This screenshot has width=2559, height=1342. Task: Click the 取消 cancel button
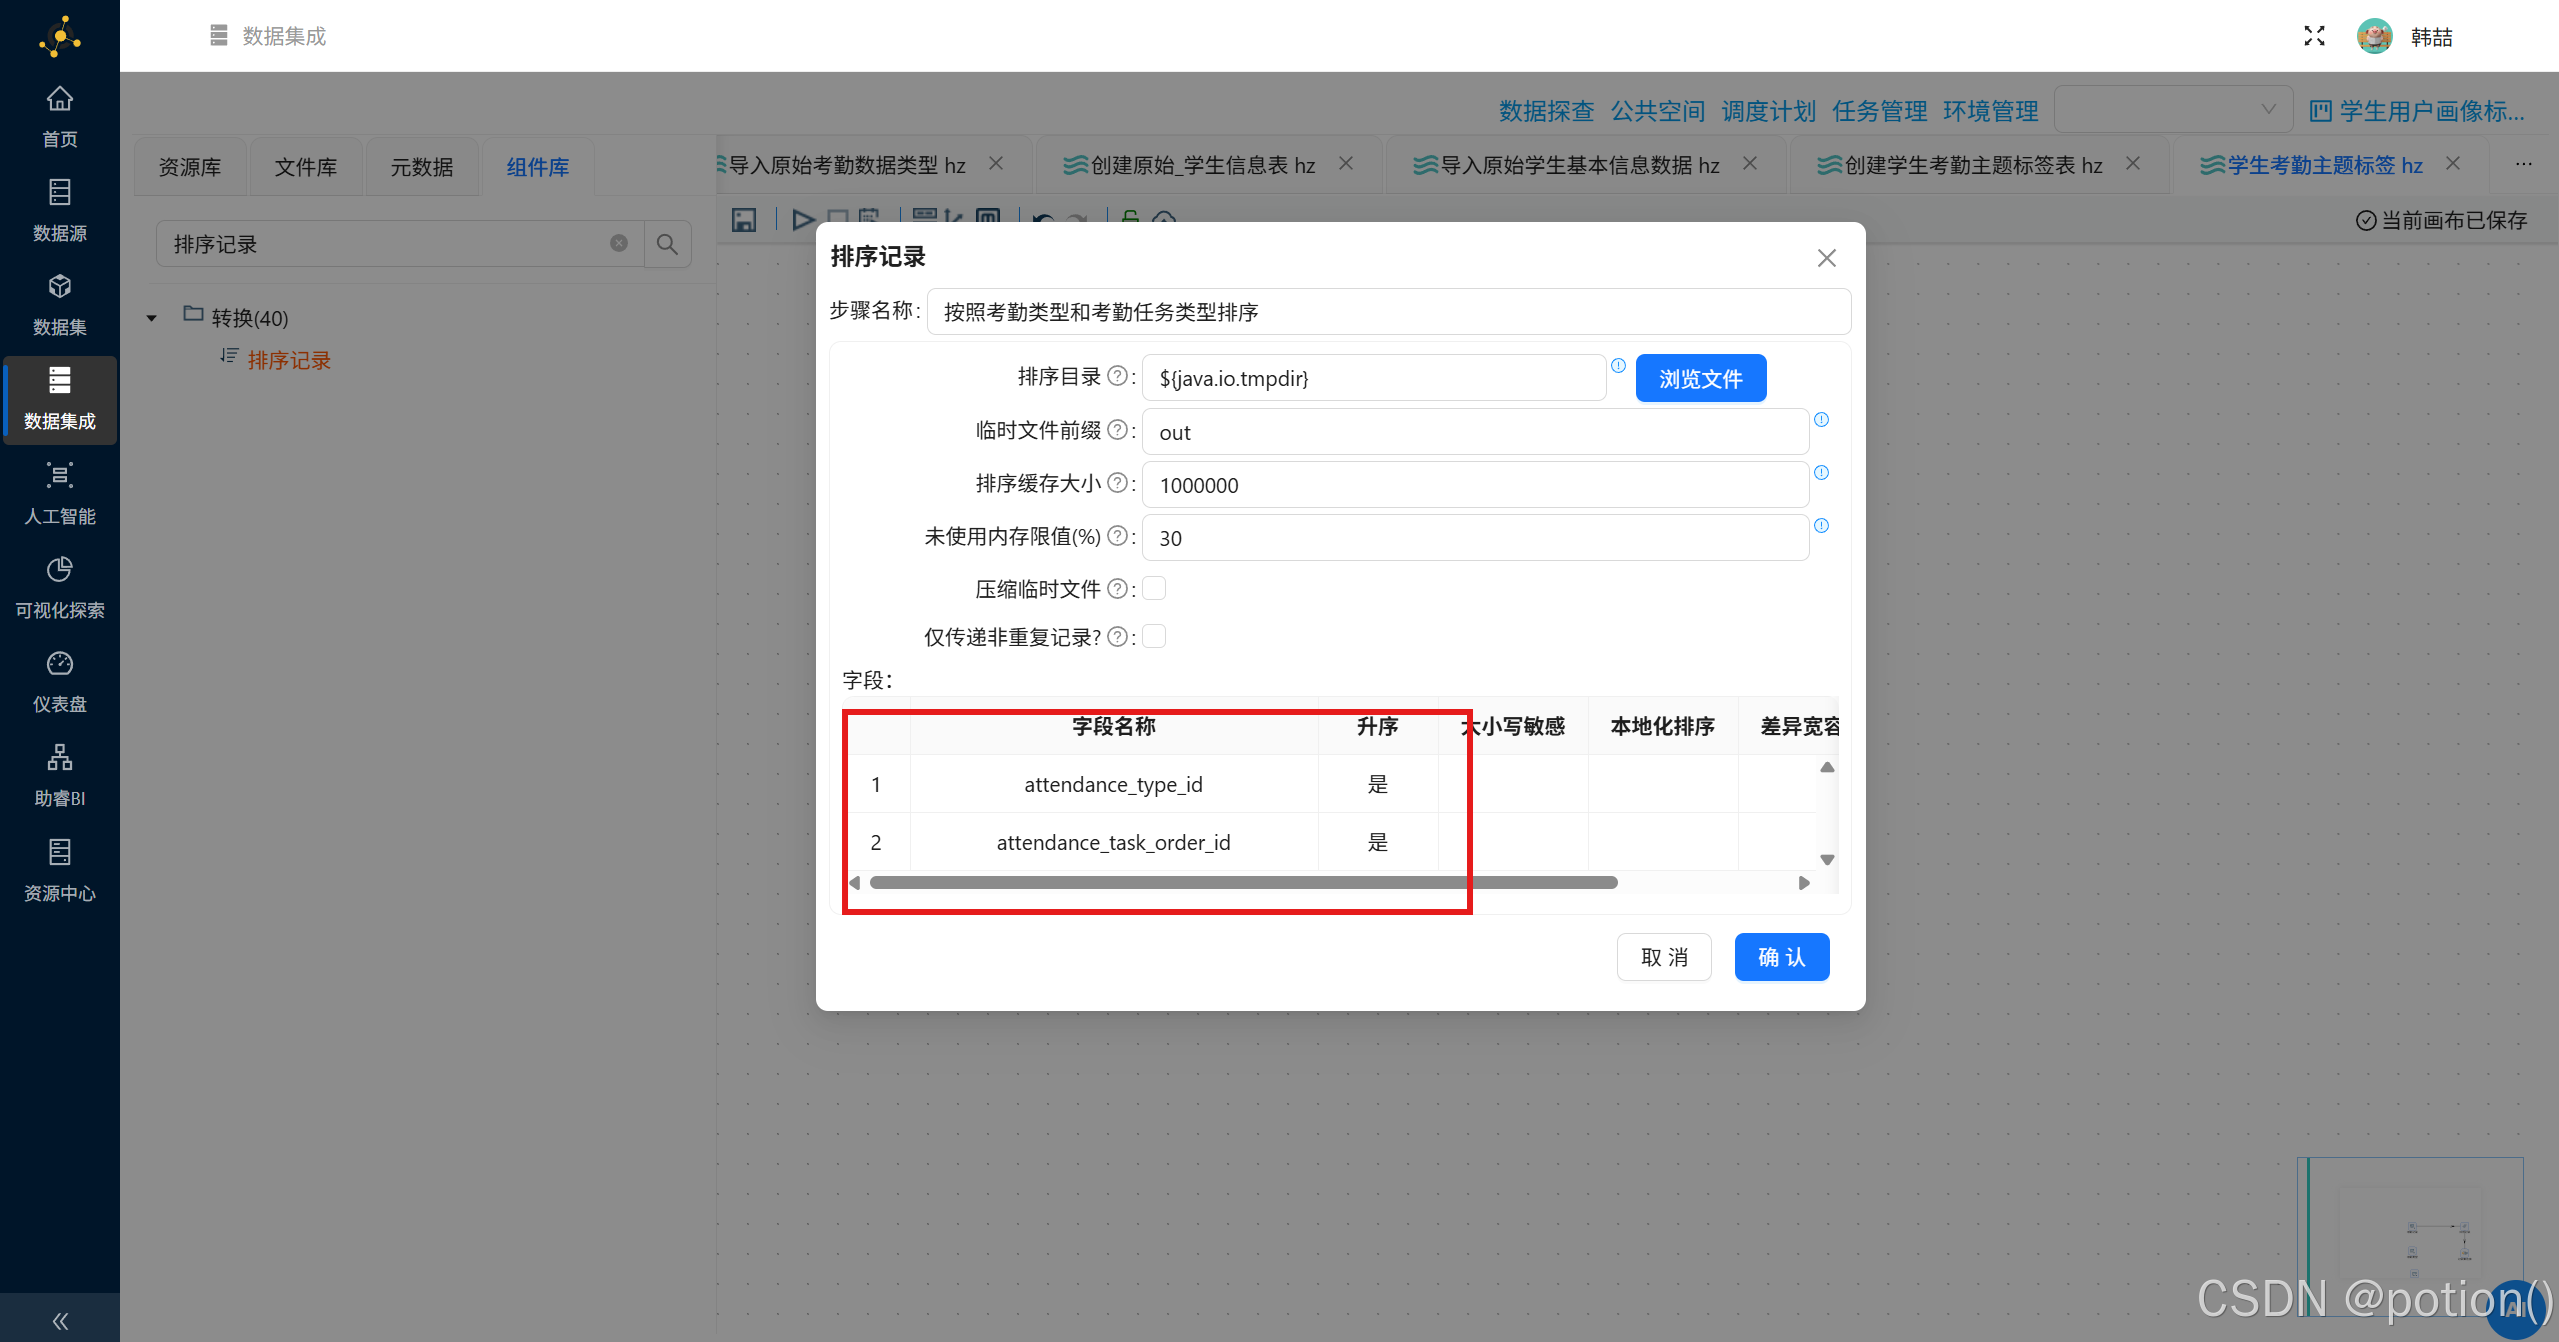click(1665, 957)
